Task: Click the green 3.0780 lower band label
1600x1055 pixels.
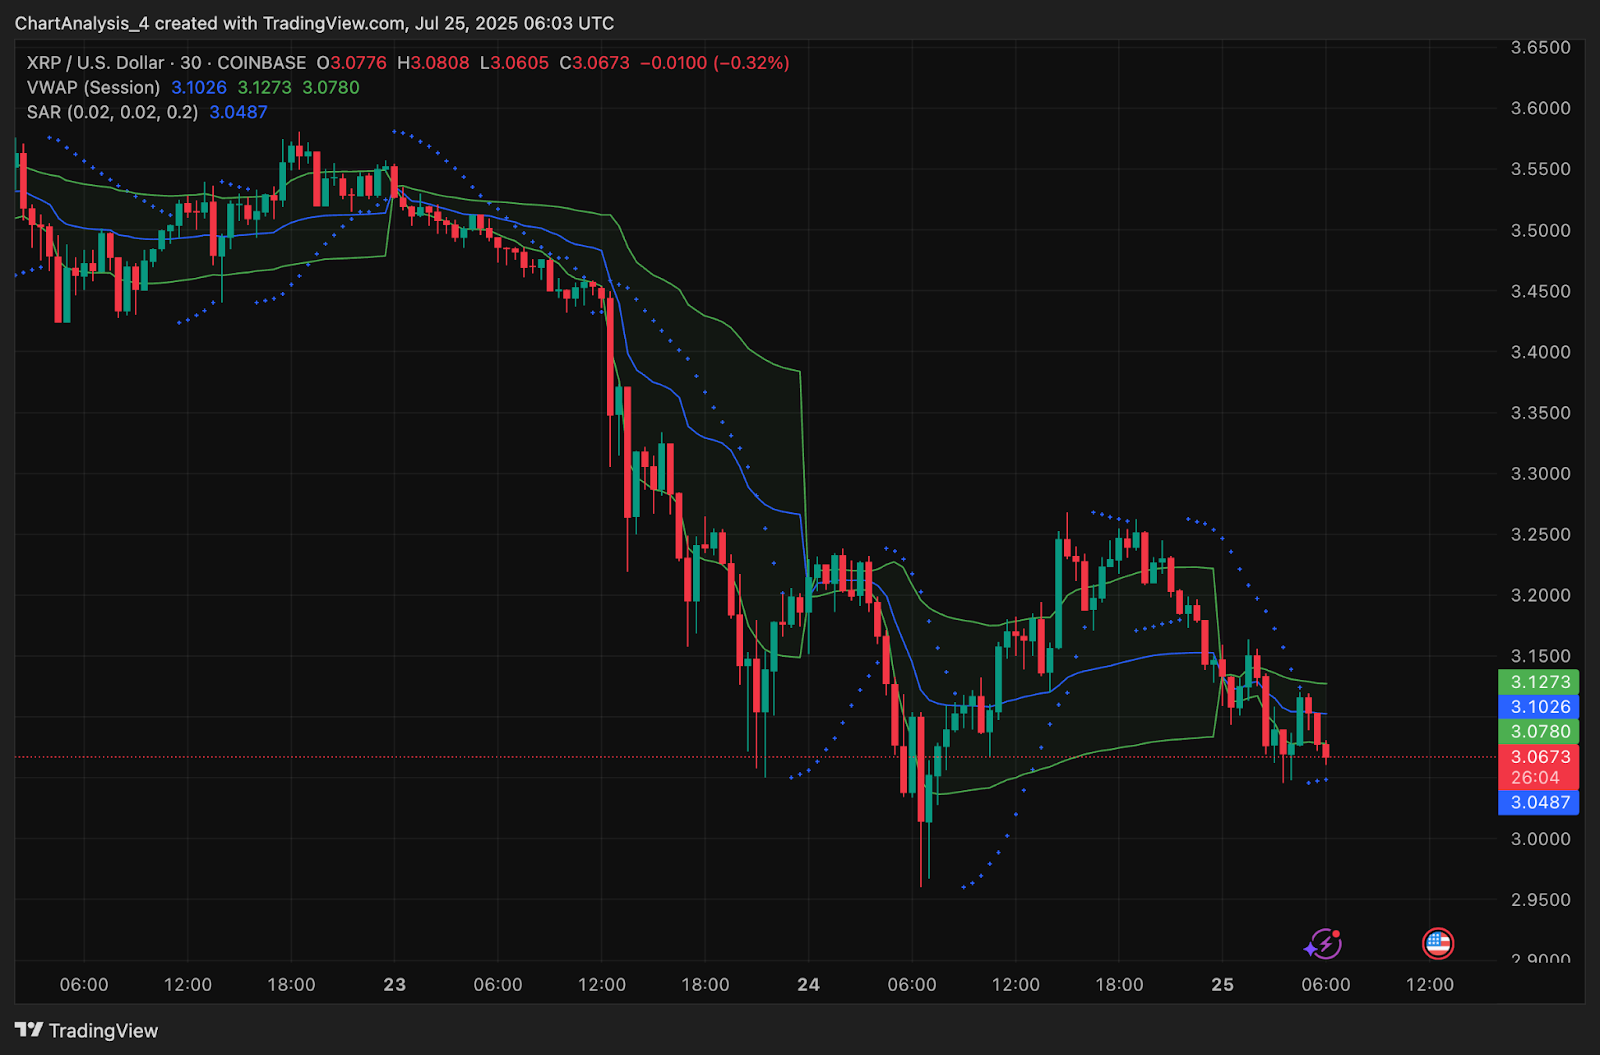Action: pos(1538,732)
